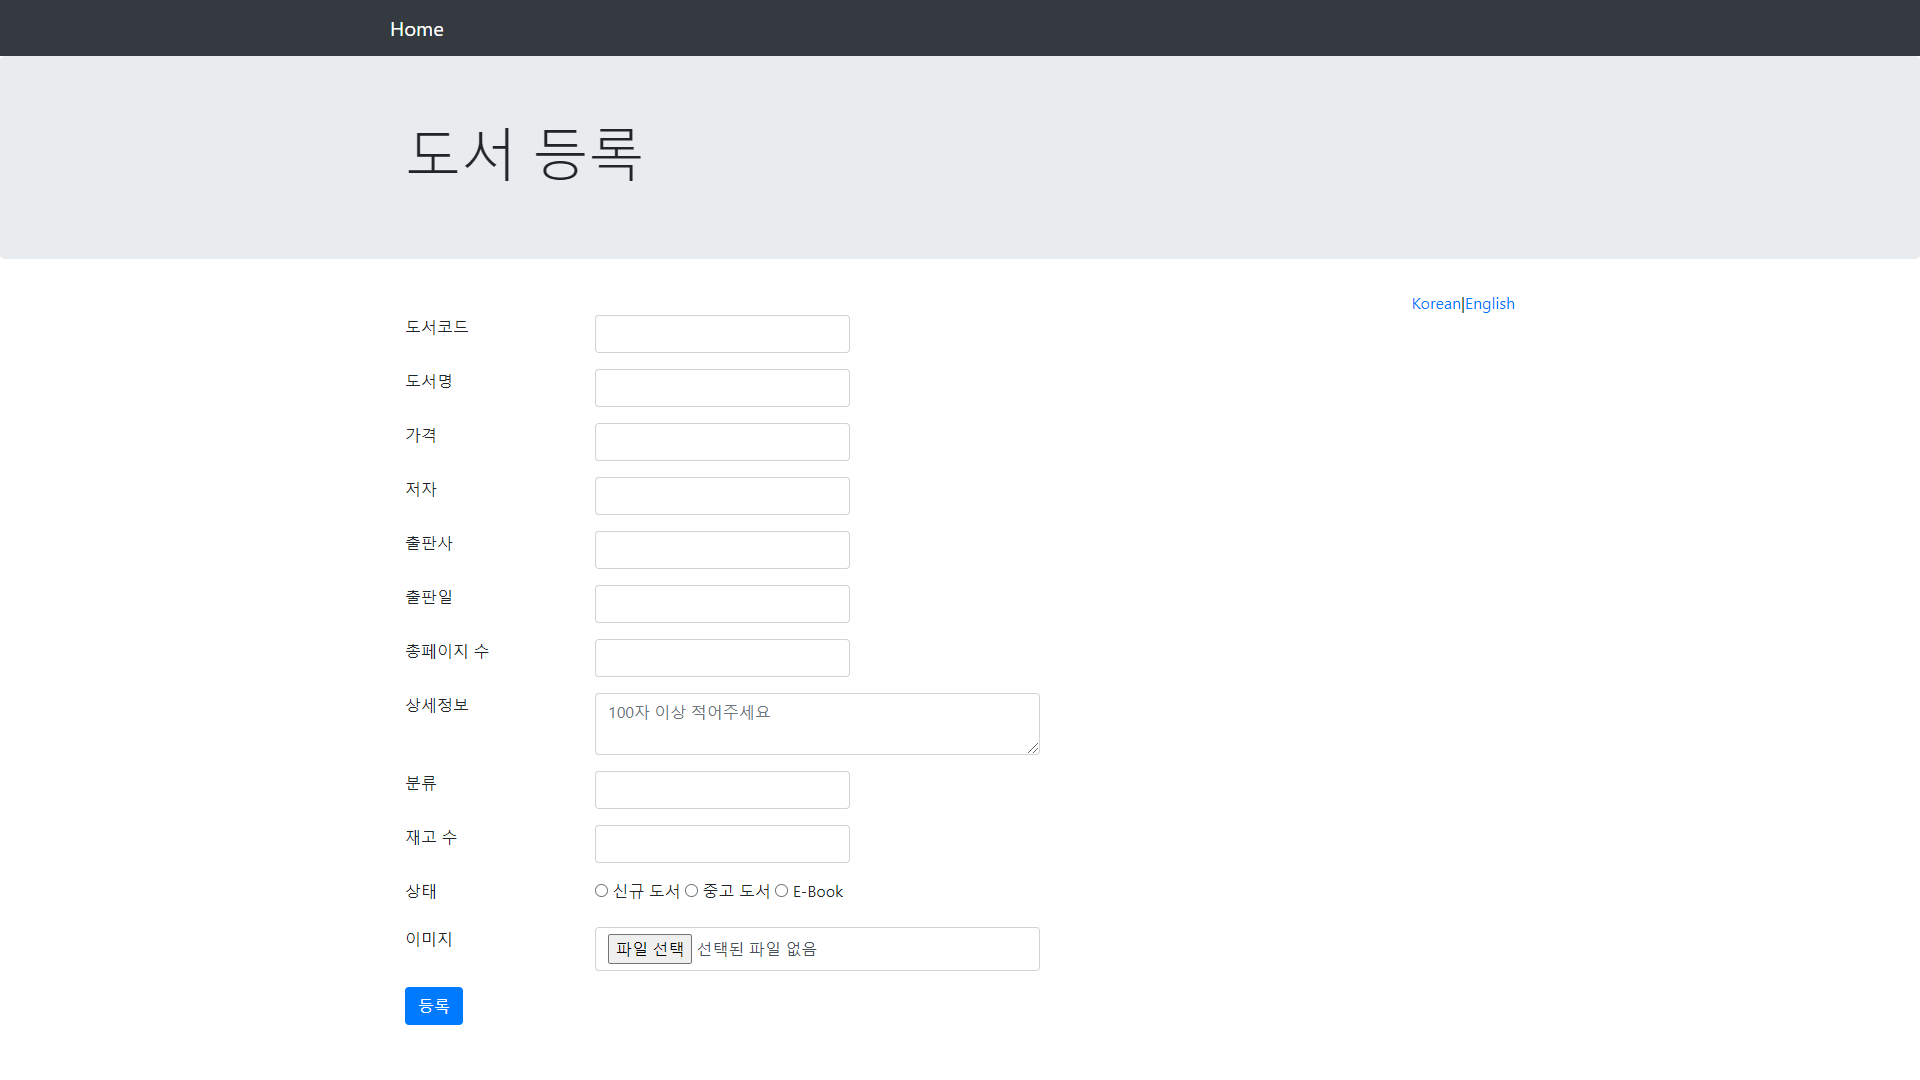This screenshot has height=1080, width=1920.
Task: Select the 중고 도서 radio button
Action: coord(692,891)
